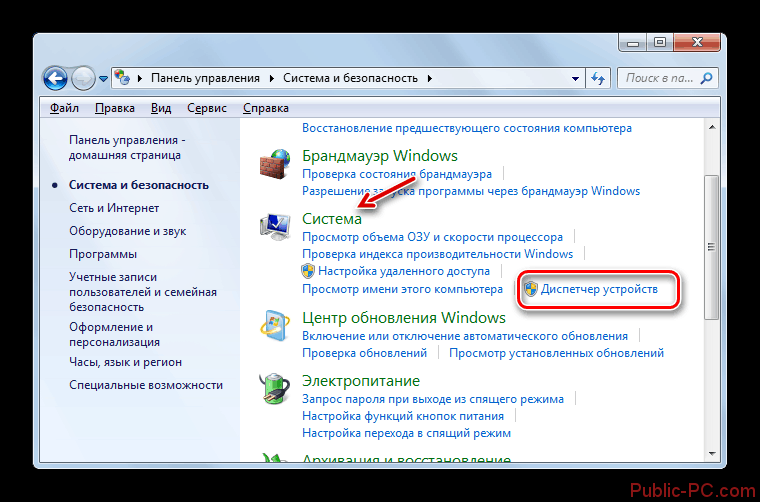The width and height of the screenshot is (760, 502).
Task: Click the Refresh button next to address bar
Action: tap(598, 78)
